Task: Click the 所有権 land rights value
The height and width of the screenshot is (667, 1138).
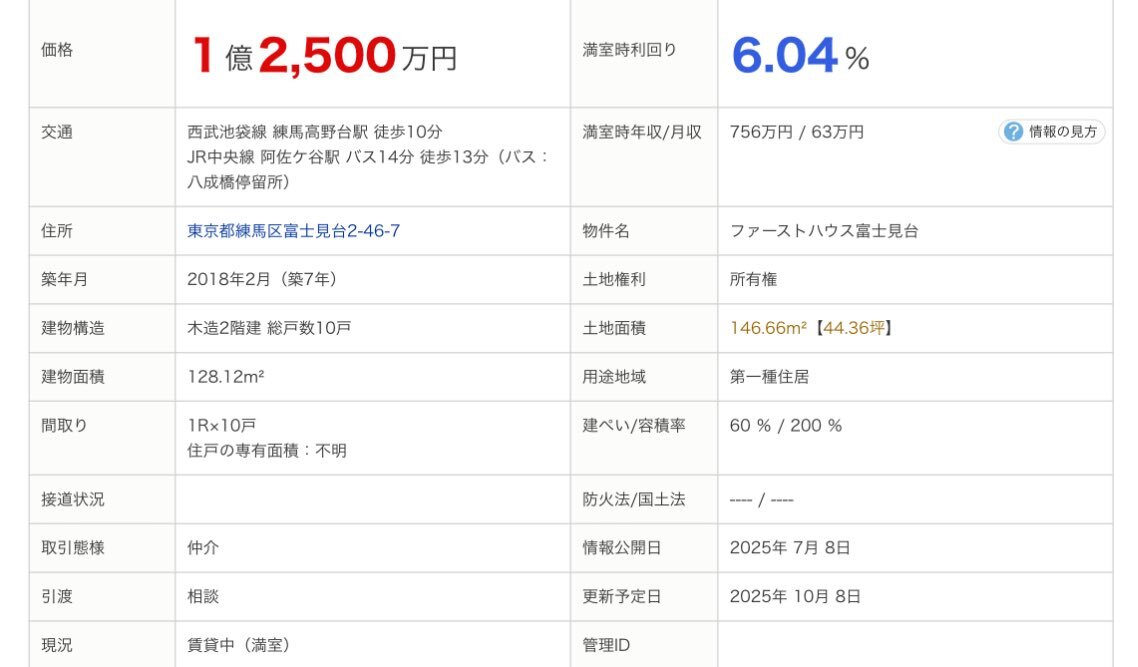Action: [x=753, y=279]
